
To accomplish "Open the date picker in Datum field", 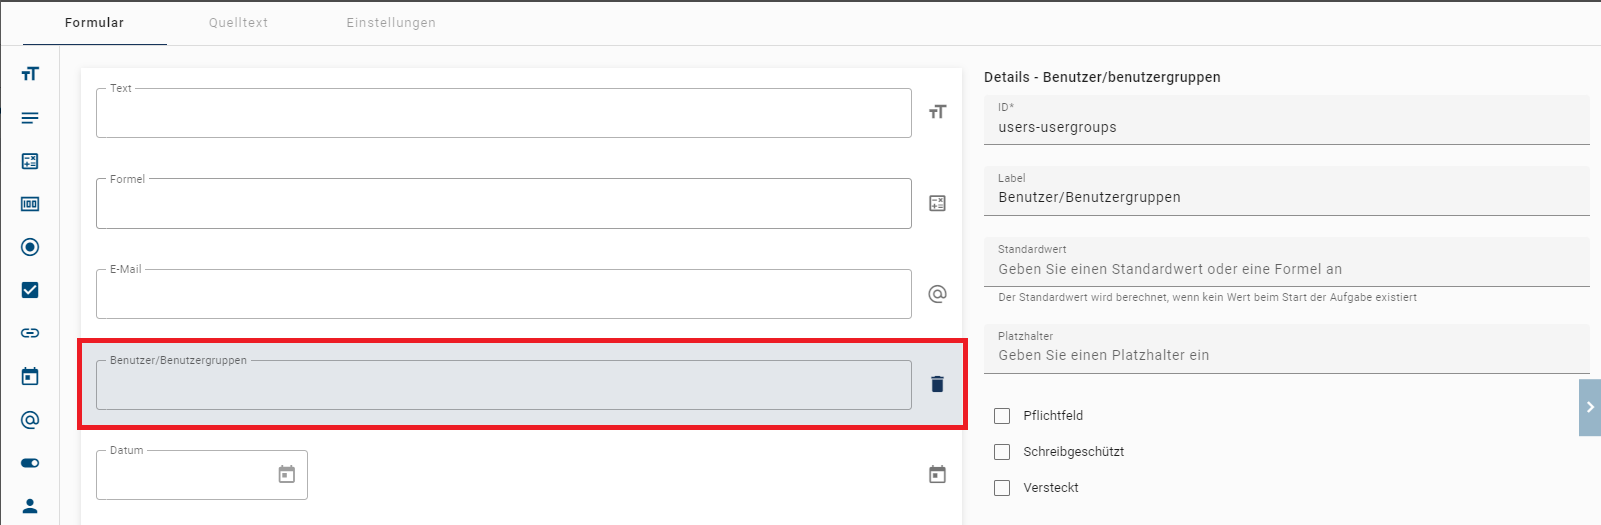I will (x=287, y=475).
